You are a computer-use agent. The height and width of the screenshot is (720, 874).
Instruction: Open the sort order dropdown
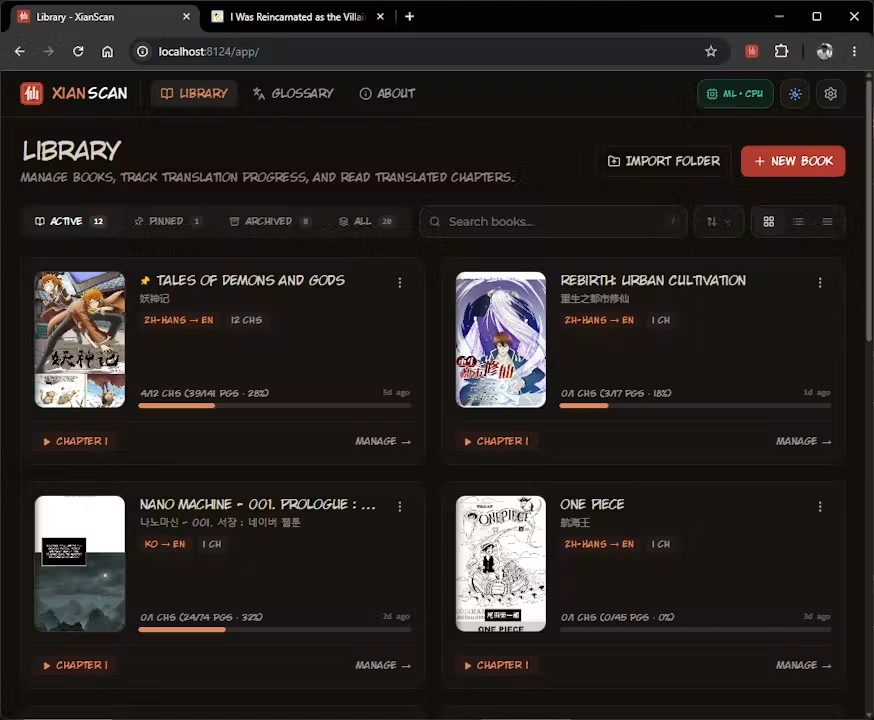[x=718, y=222]
